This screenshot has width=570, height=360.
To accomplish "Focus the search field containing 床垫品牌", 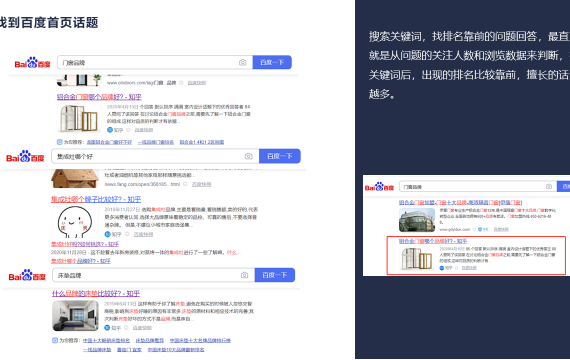I will point(153,275).
